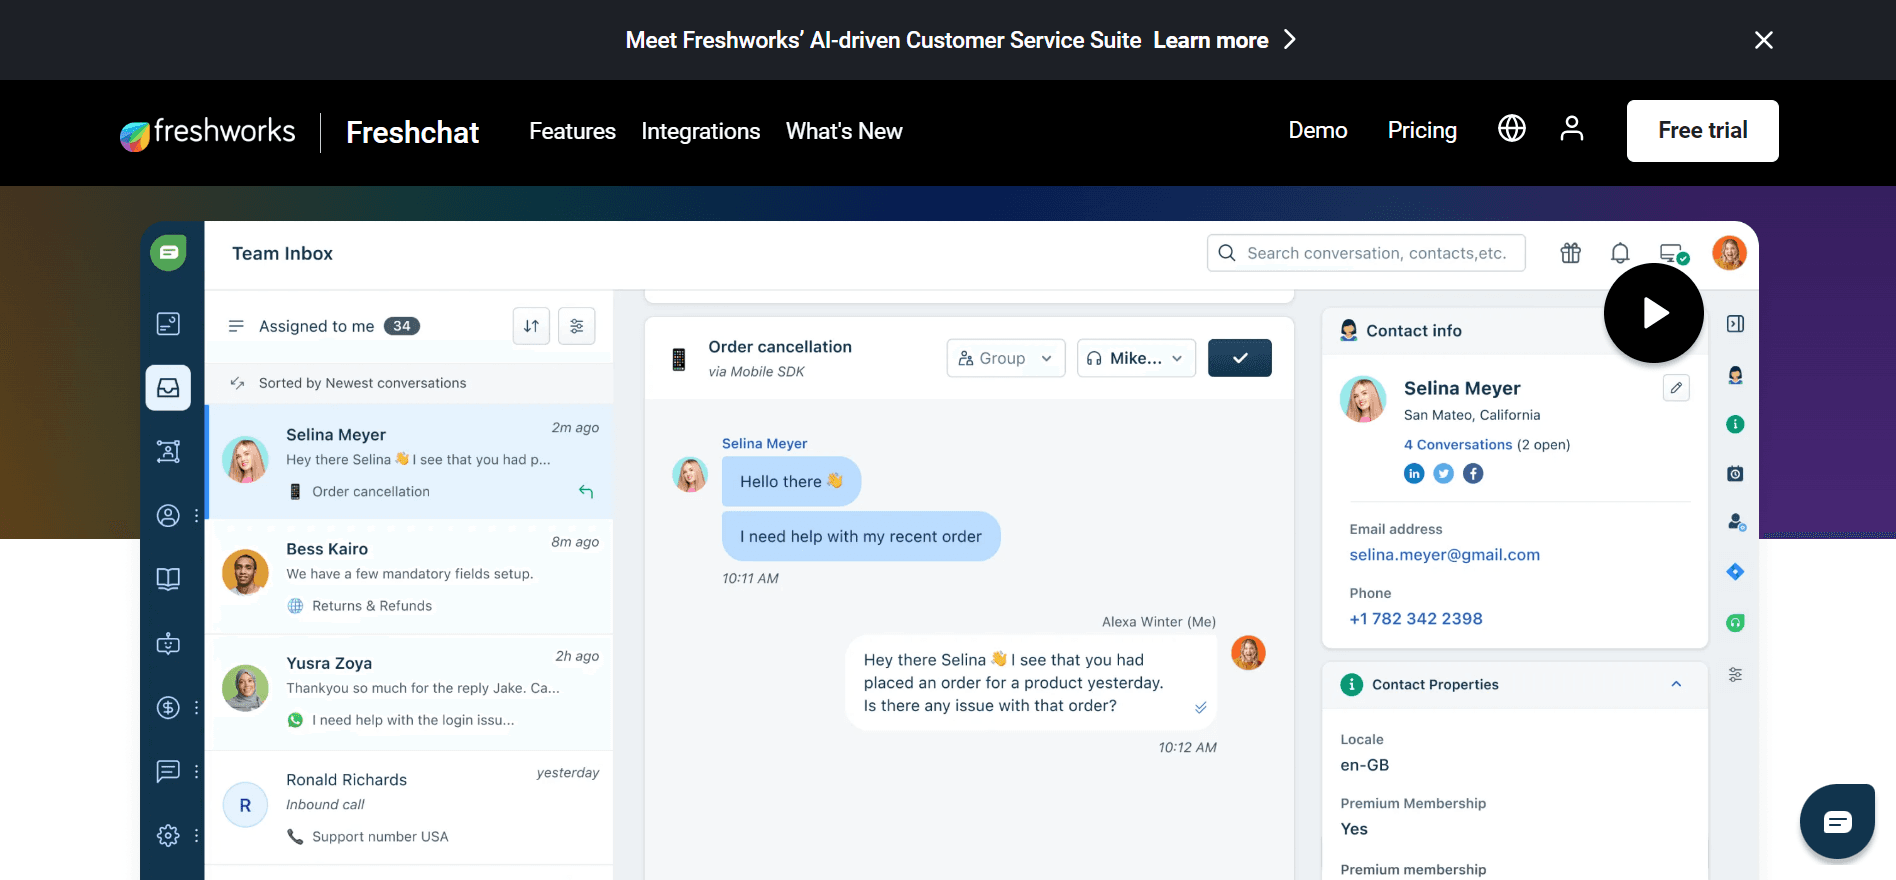Image resolution: width=1896 pixels, height=880 pixels.
Task: Click the green Freshchat app logo
Action: point(169,253)
